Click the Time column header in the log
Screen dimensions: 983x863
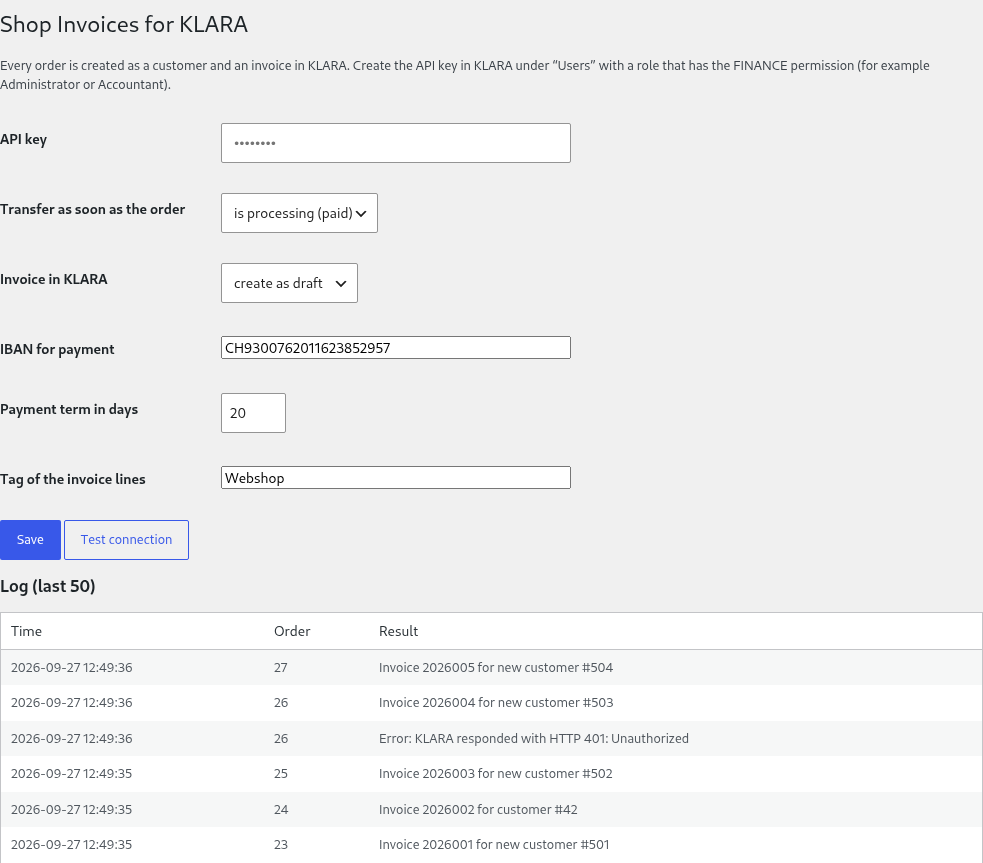26,631
